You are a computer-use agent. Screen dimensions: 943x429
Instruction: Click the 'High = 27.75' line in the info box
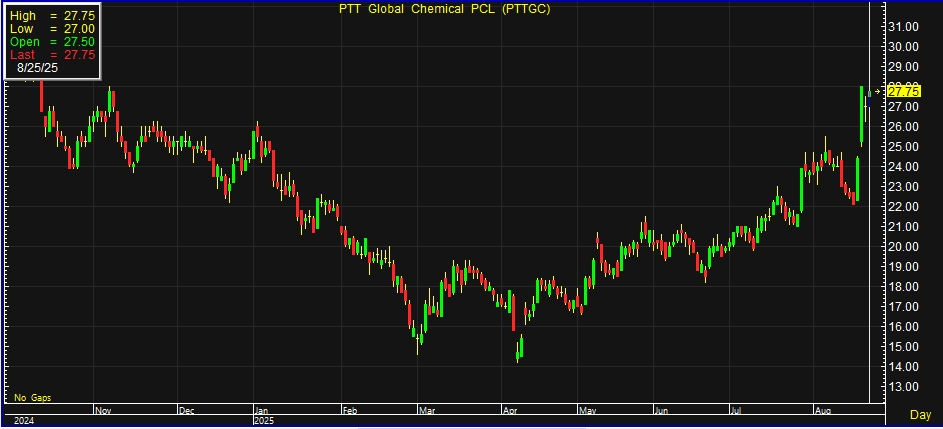[x=52, y=16]
